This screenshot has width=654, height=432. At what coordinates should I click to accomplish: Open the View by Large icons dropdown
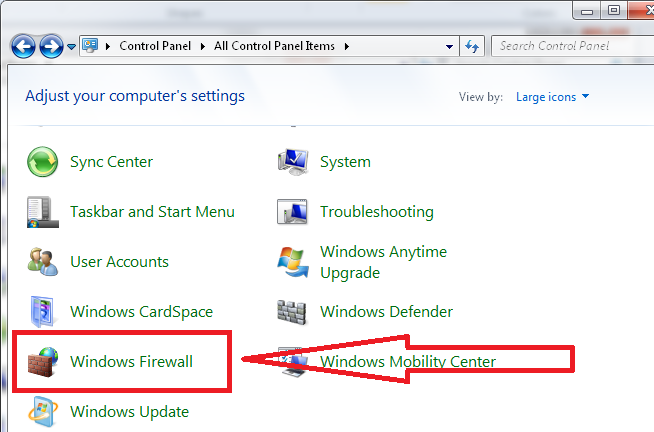(552, 97)
